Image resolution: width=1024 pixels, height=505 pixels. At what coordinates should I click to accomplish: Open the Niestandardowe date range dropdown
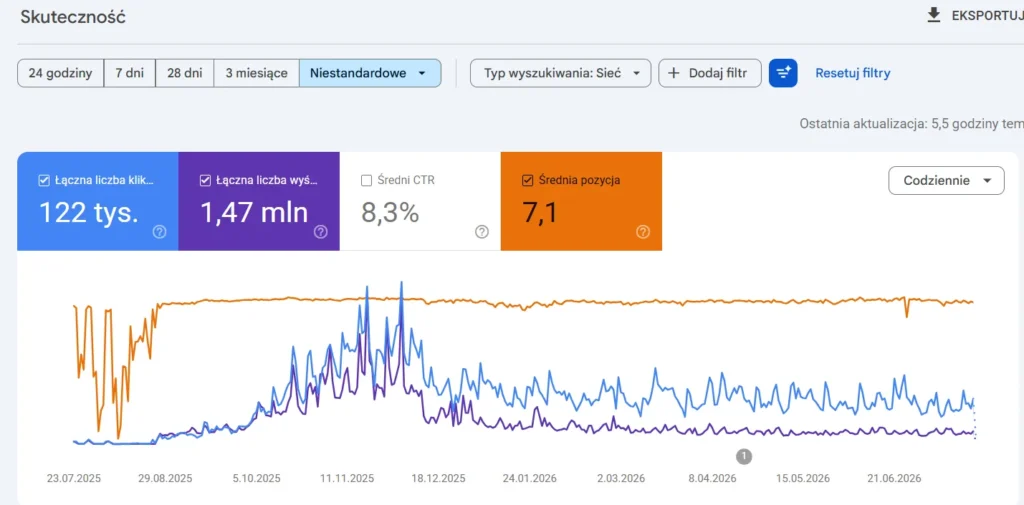tap(370, 73)
